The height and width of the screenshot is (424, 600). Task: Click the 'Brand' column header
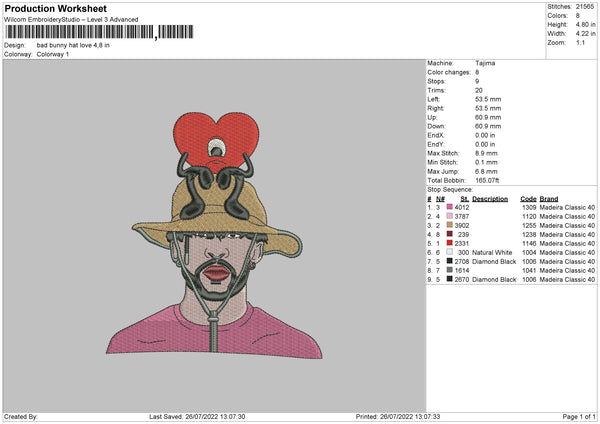pyautogui.click(x=549, y=199)
